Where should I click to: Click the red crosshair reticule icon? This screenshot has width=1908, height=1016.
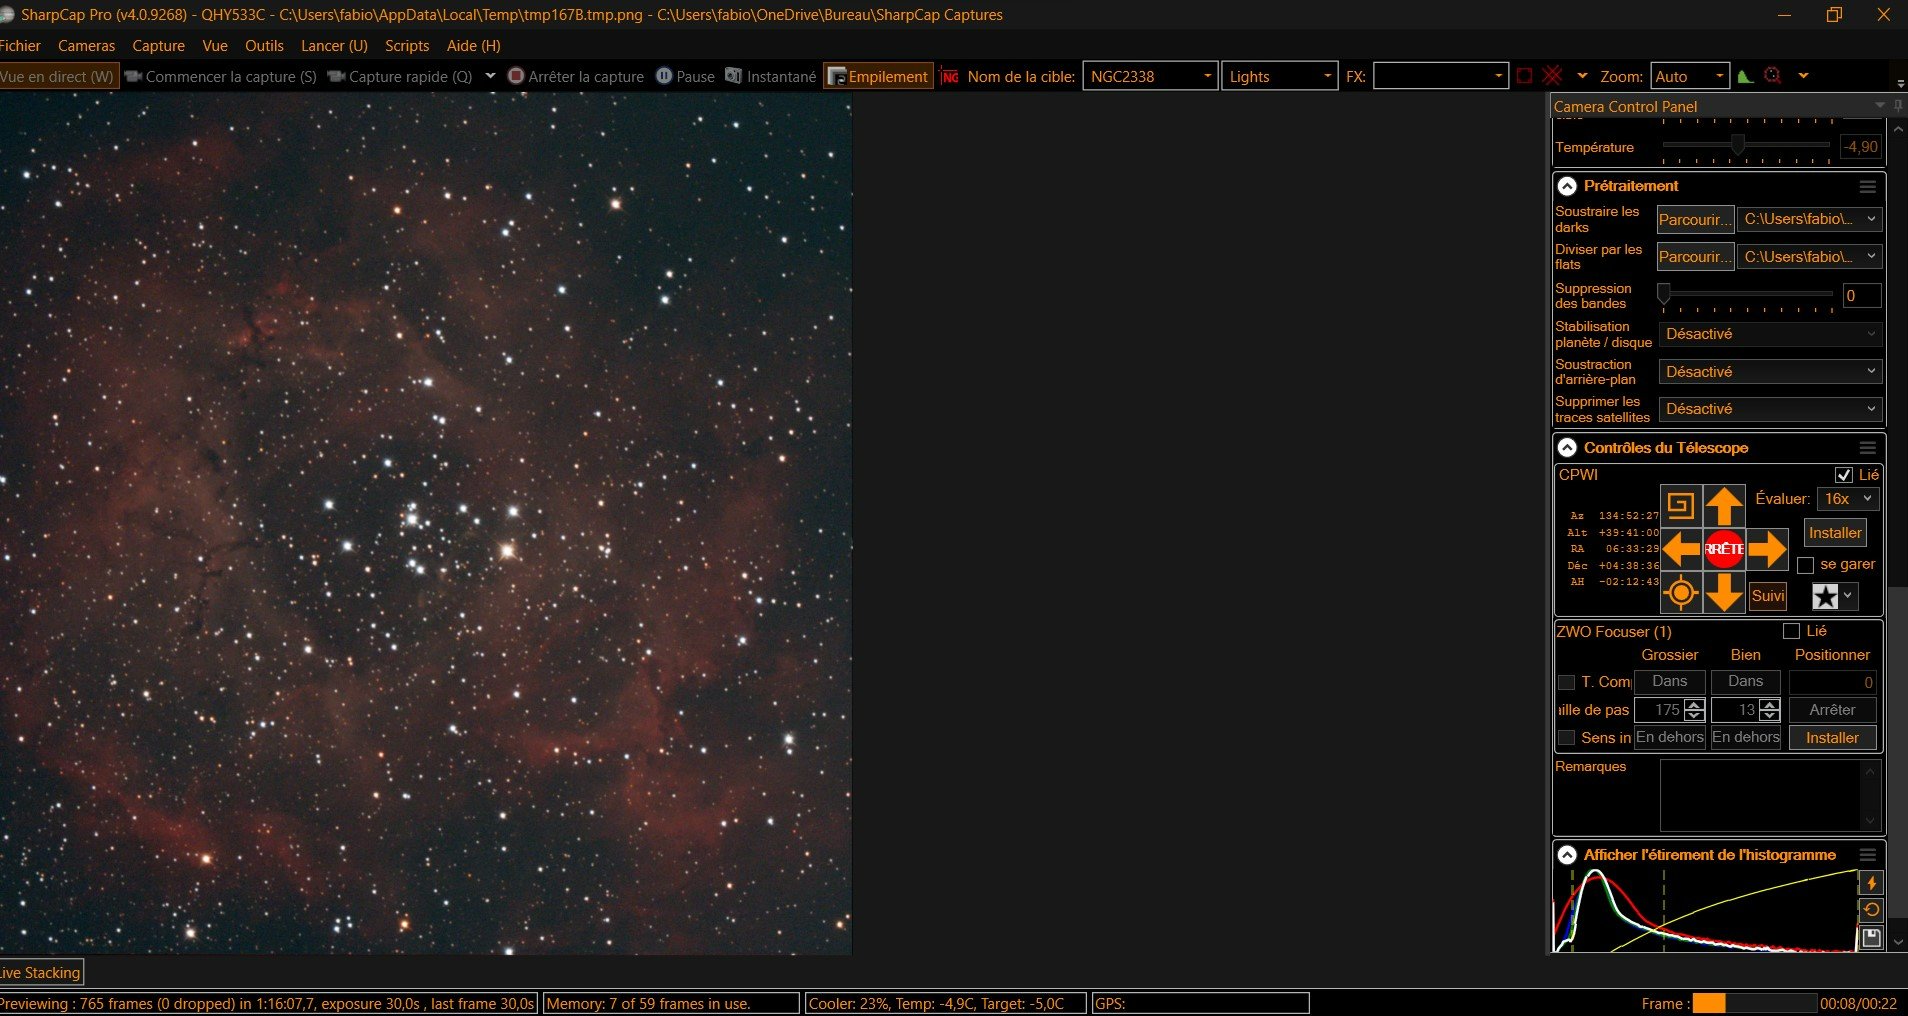click(x=1552, y=76)
